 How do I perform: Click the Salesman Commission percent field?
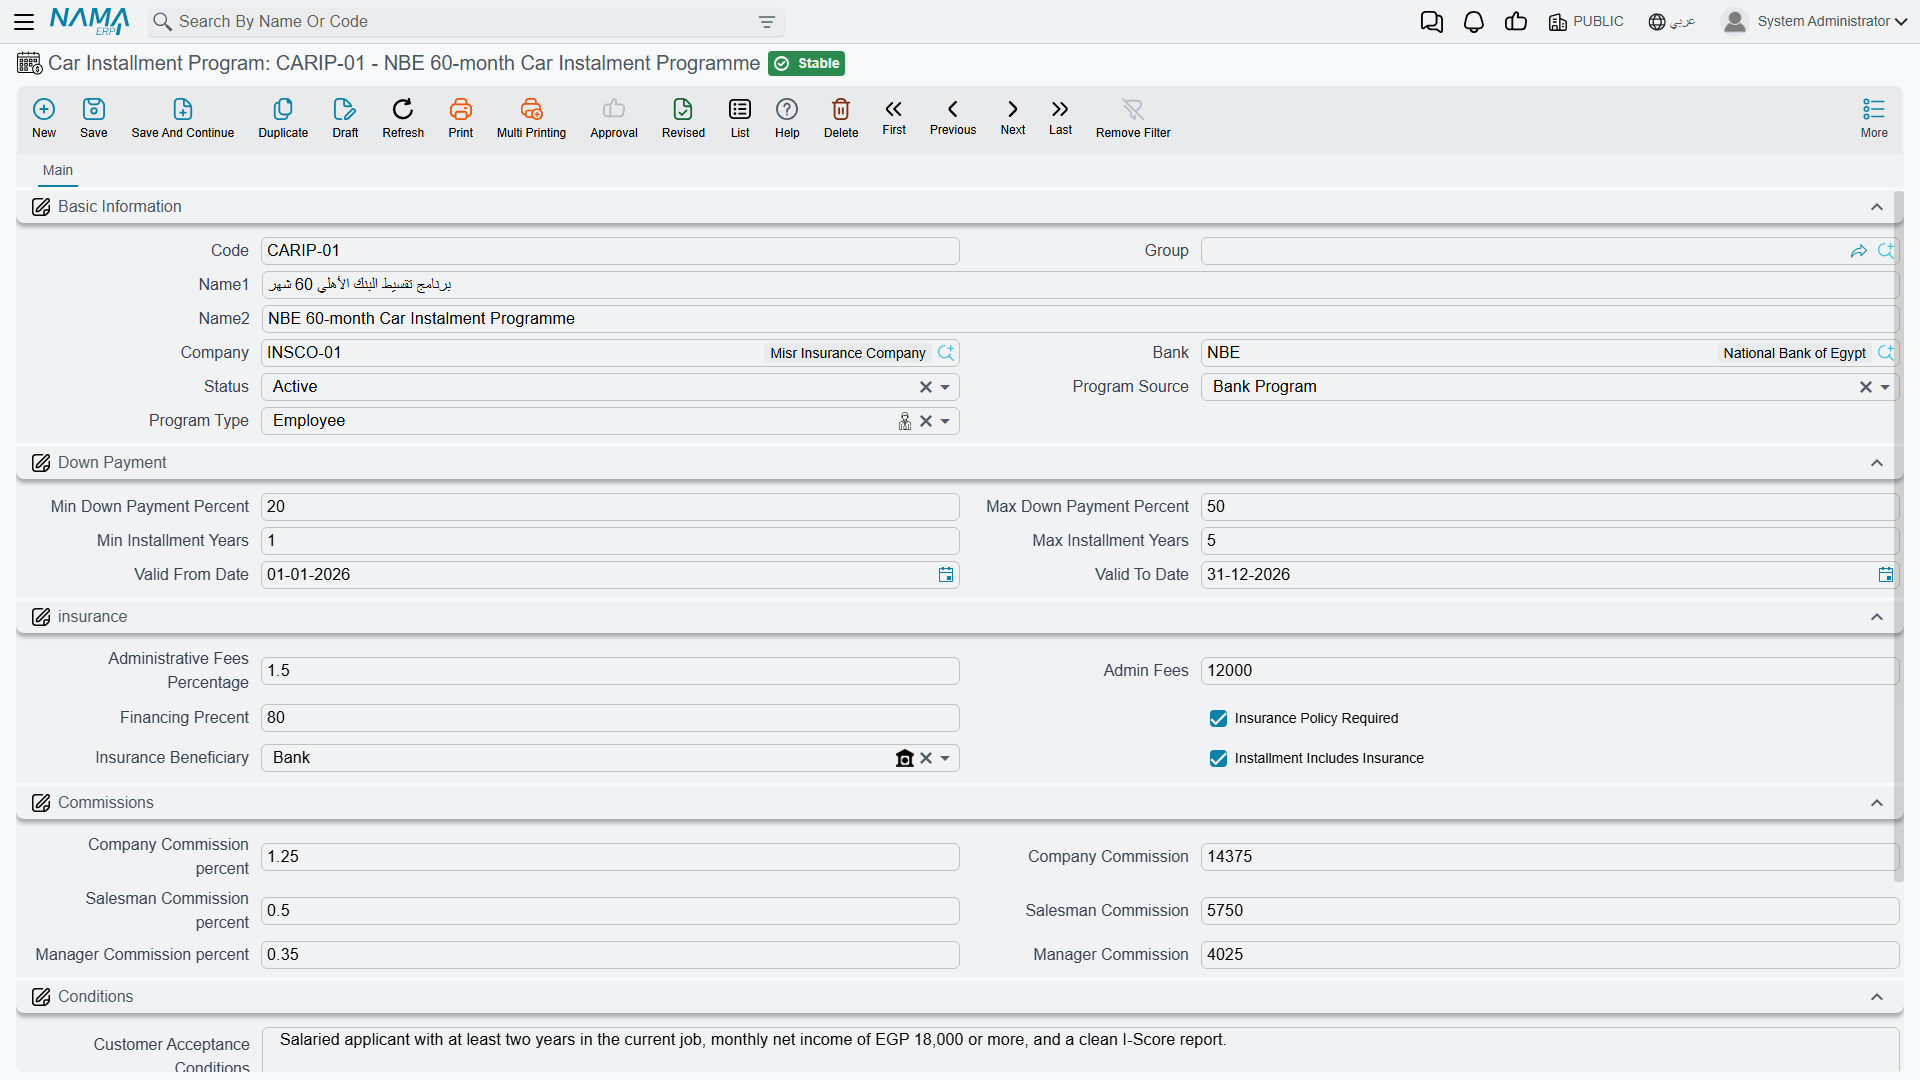point(610,911)
